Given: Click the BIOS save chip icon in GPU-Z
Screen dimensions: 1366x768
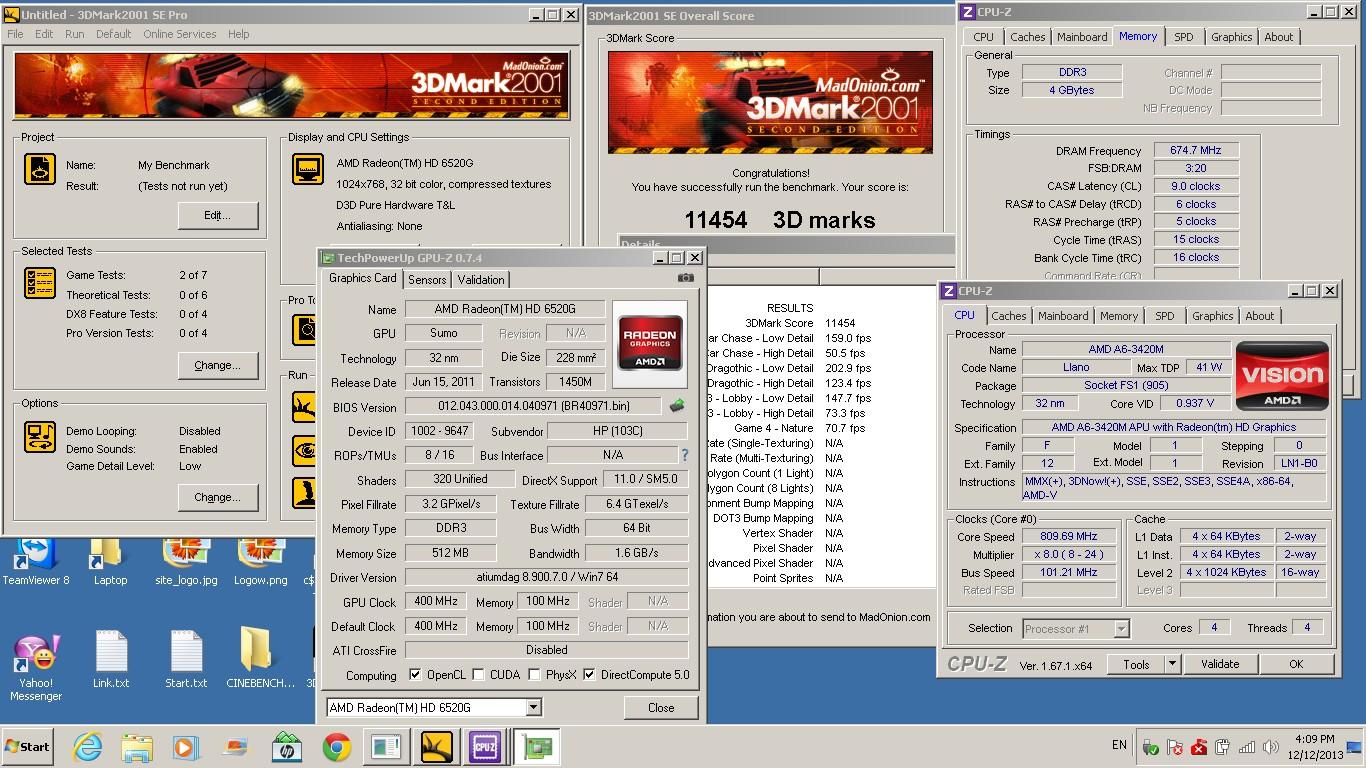Looking at the screenshot, I should (x=677, y=406).
